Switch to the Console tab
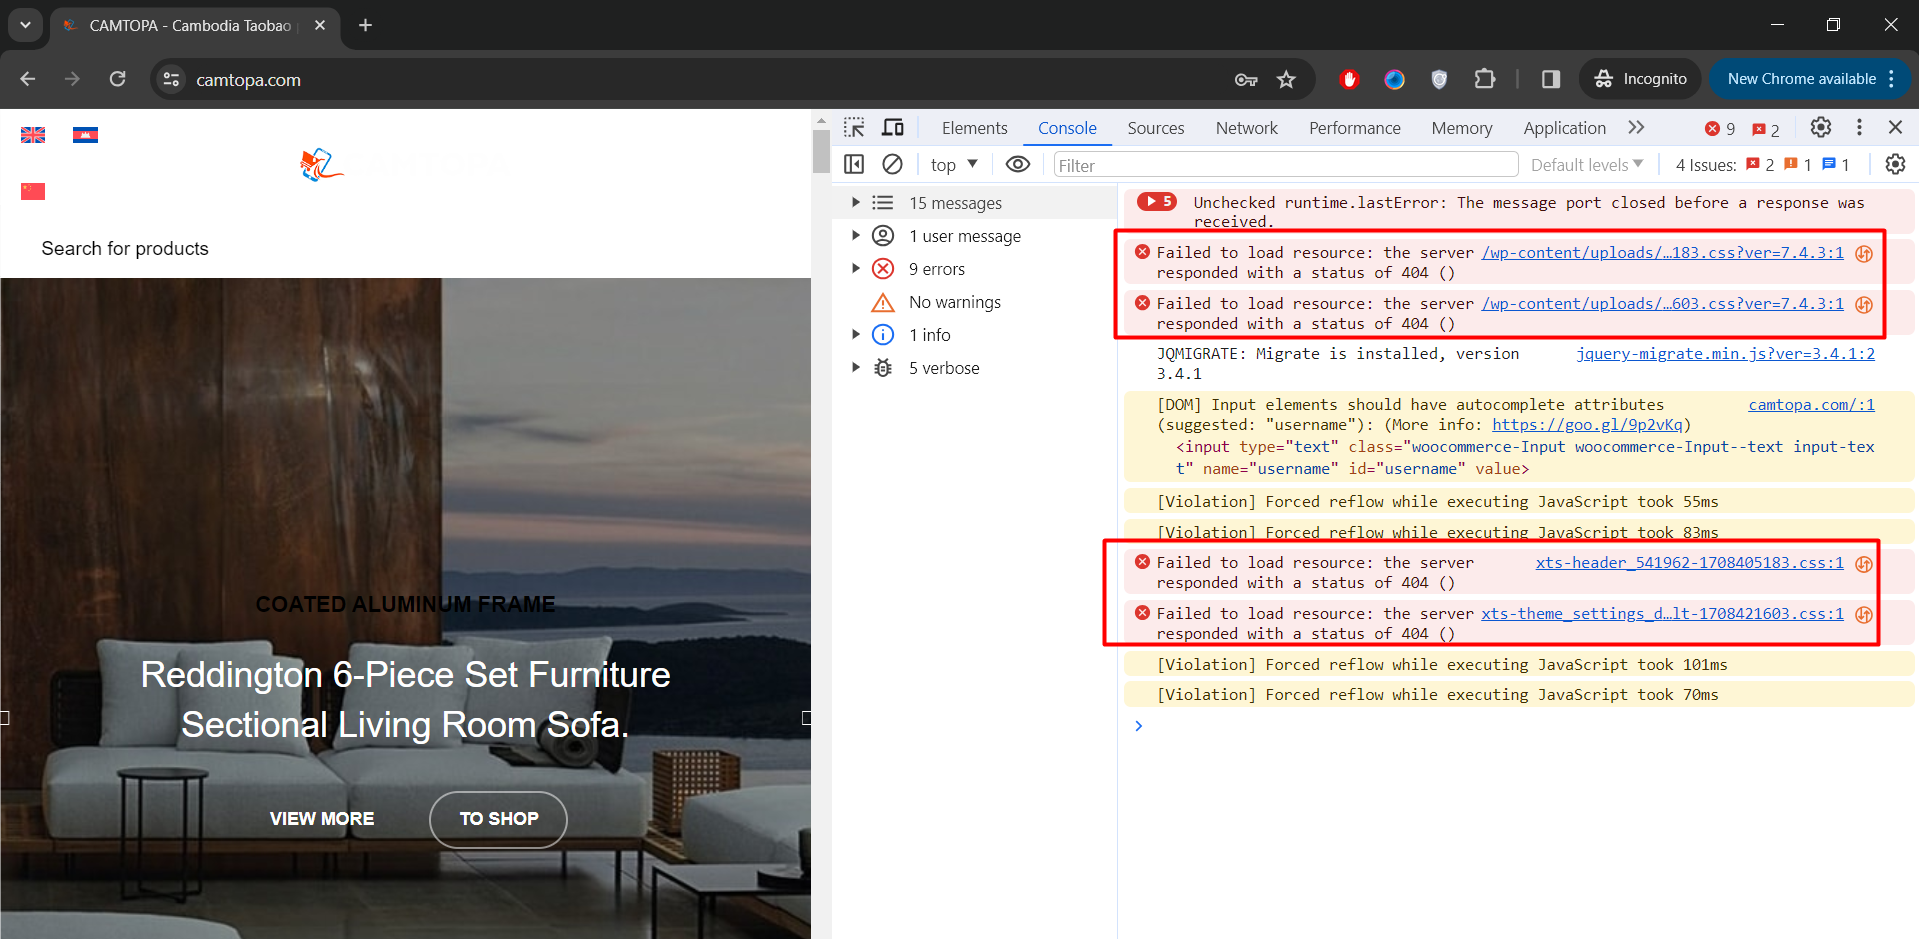The height and width of the screenshot is (939, 1919). pos(1067,128)
